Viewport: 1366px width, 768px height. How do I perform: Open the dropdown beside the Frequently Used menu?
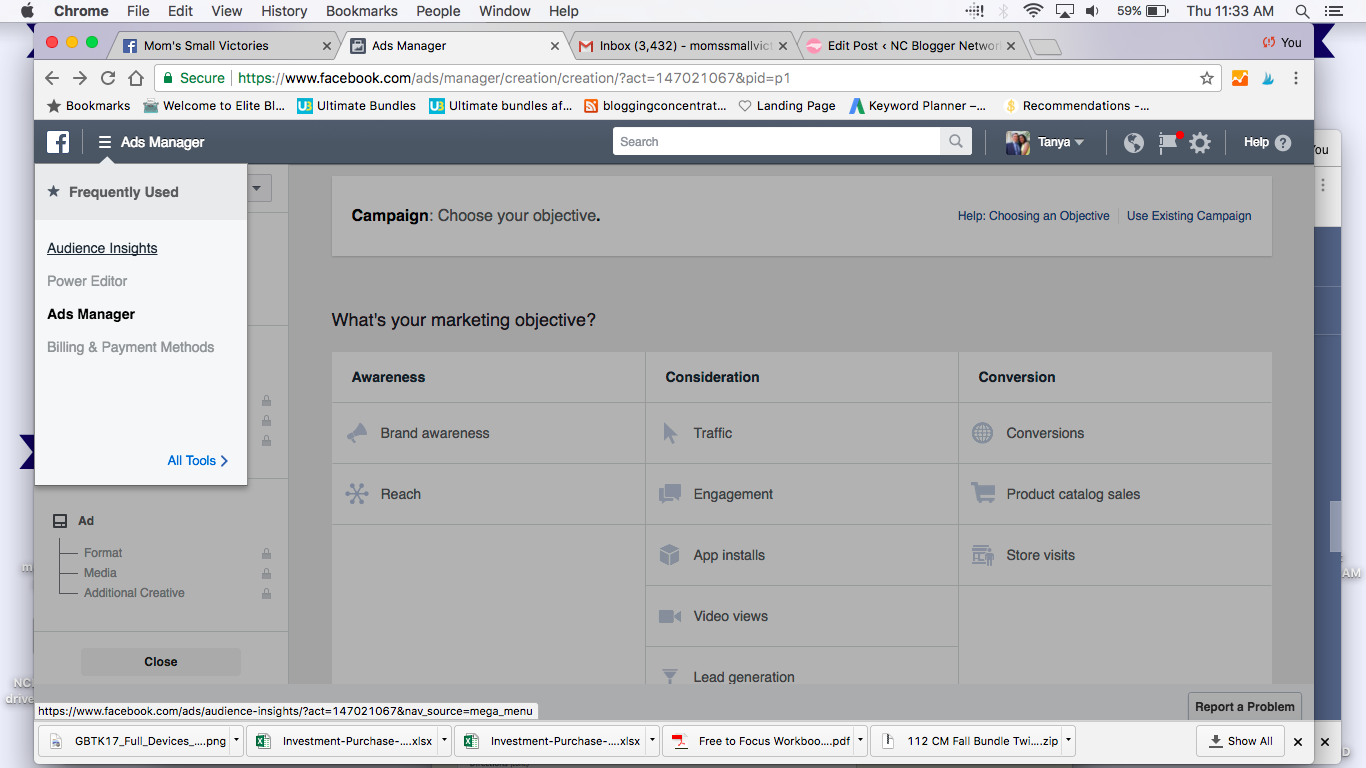(x=259, y=188)
